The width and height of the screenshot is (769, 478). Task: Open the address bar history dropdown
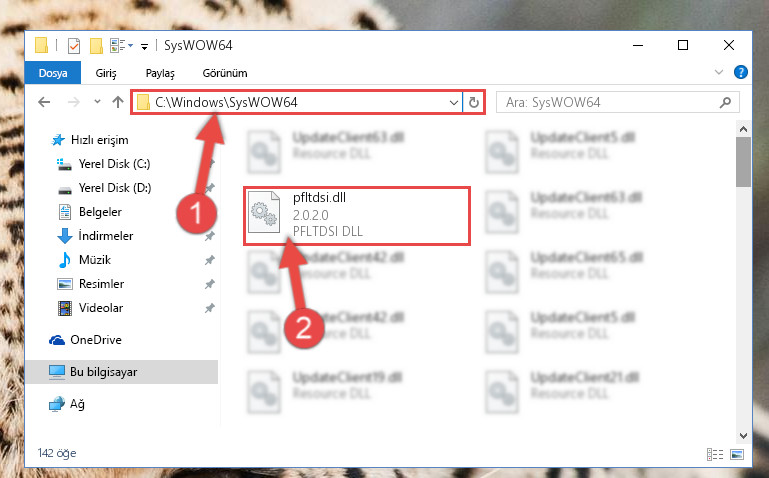tap(454, 102)
